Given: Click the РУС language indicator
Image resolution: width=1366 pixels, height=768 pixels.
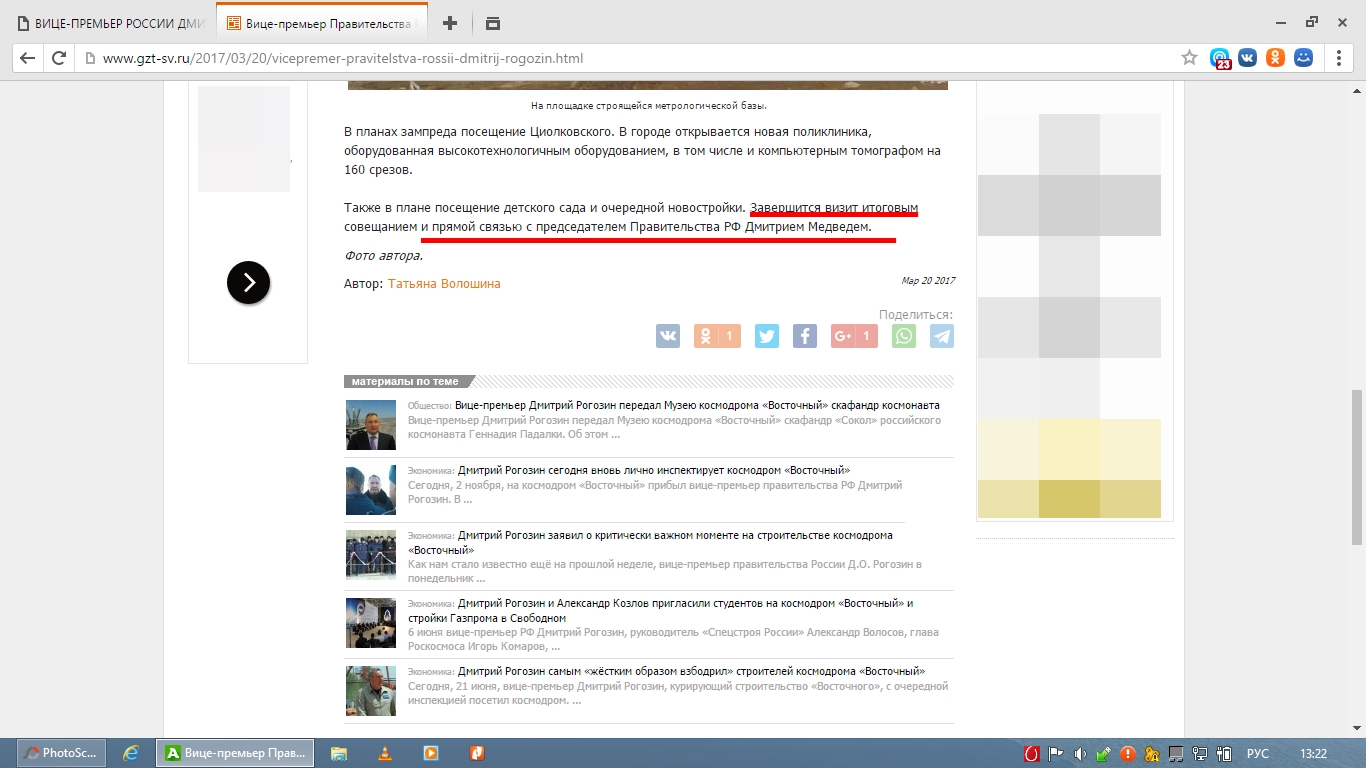Looking at the screenshot, I should click(x=1257, y=753).
